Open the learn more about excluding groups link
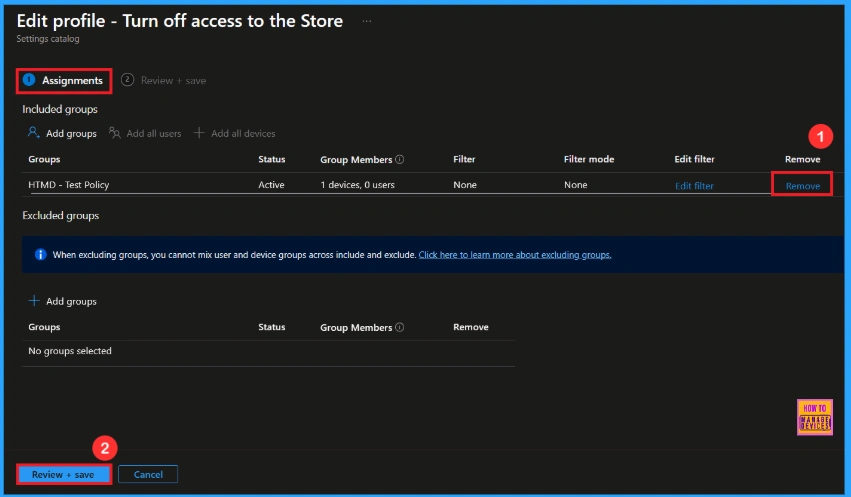Viewport: 851px width, 497px height. tap(515, 254)
